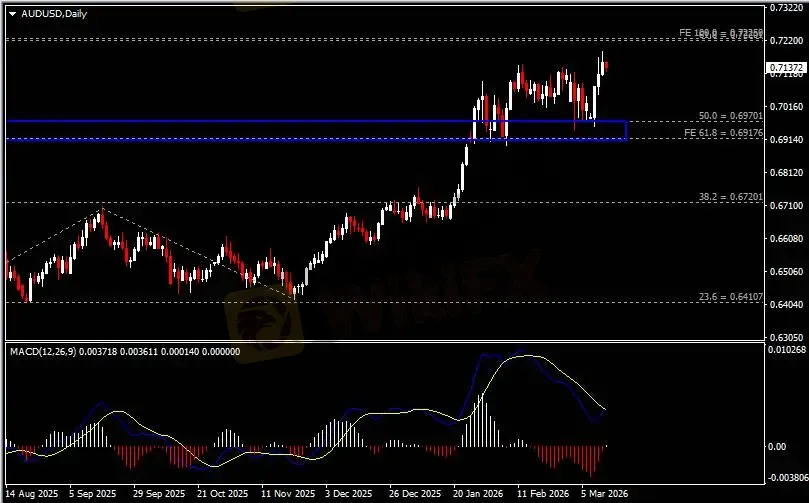
Task: Select the 29 Sep 2025 date label
Action: tap(158, 494)
